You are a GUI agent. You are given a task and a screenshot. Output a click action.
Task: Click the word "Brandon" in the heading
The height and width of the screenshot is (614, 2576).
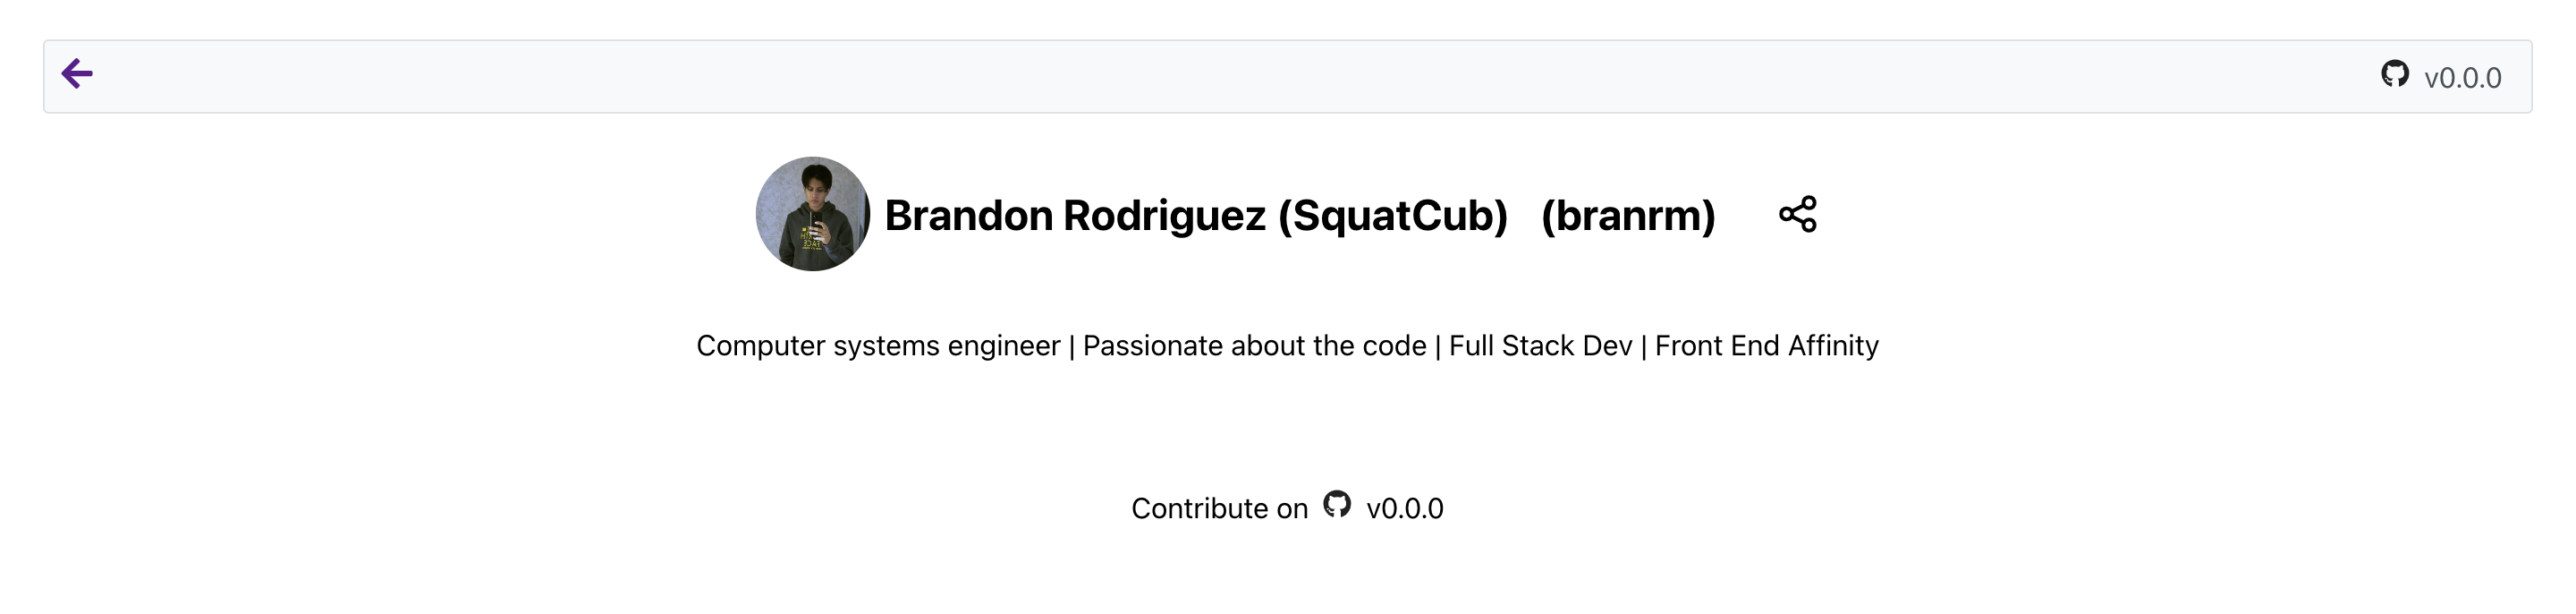(x=968, y=216)
